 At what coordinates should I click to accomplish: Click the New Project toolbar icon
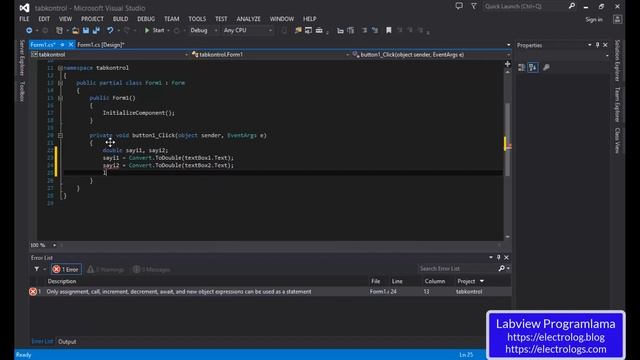pyautogui.click(x=60, y=31)
